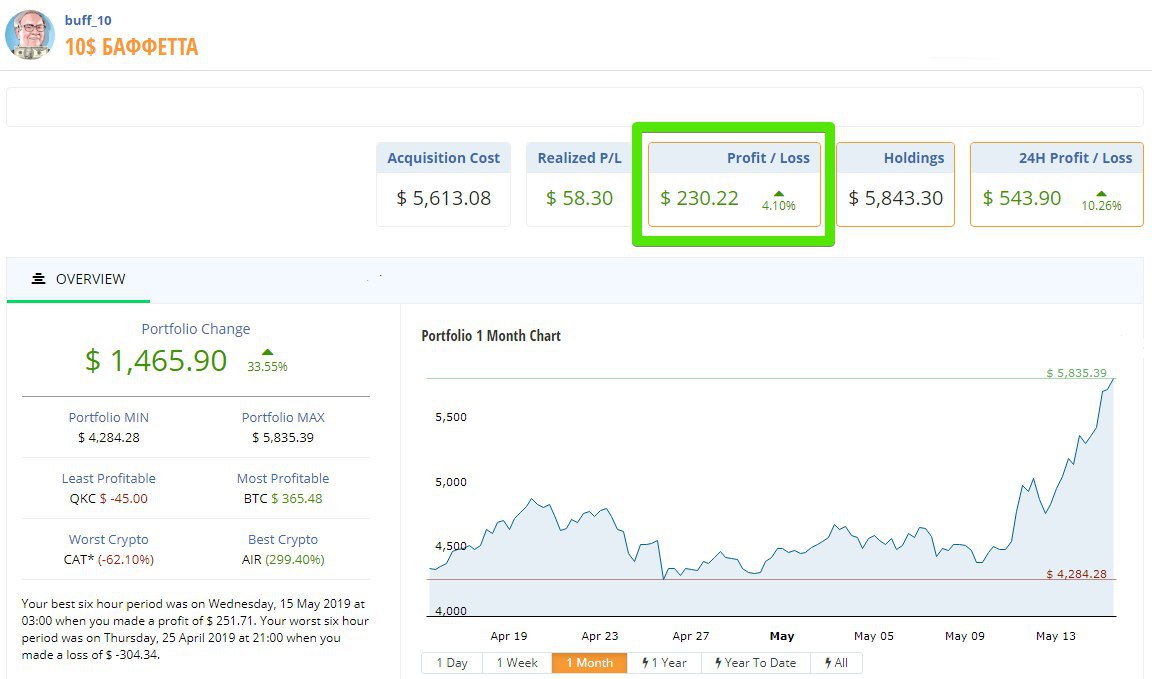1152x679 pixels.
Task: Click the Most Profitable BTC entry
Action: pyautogui.click(x=283, y=498)
